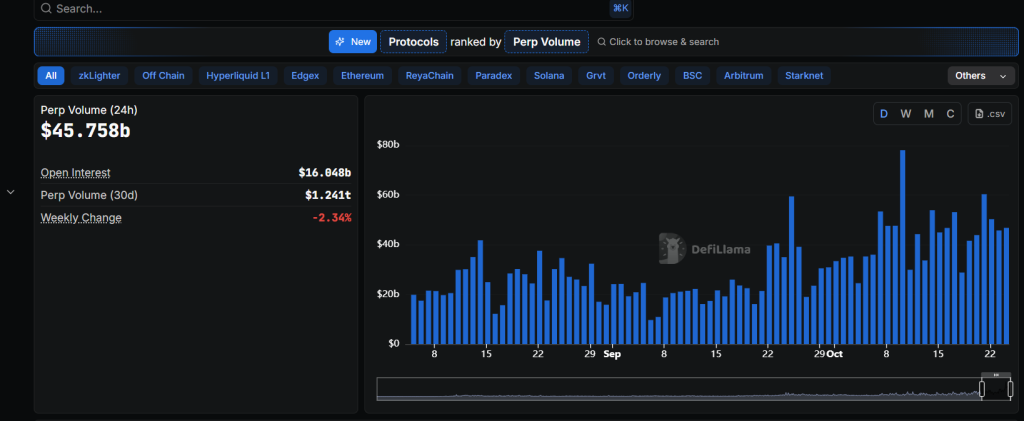Viewport: 1024px width, 421px height.
Task: Click the sparkle New button
Action: click(x=352, y=41)
